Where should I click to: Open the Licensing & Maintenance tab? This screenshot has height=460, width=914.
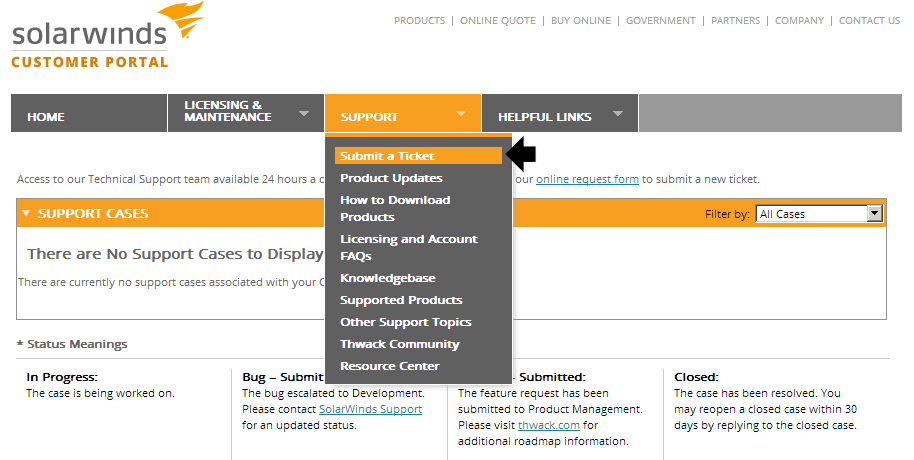[245, 113]
